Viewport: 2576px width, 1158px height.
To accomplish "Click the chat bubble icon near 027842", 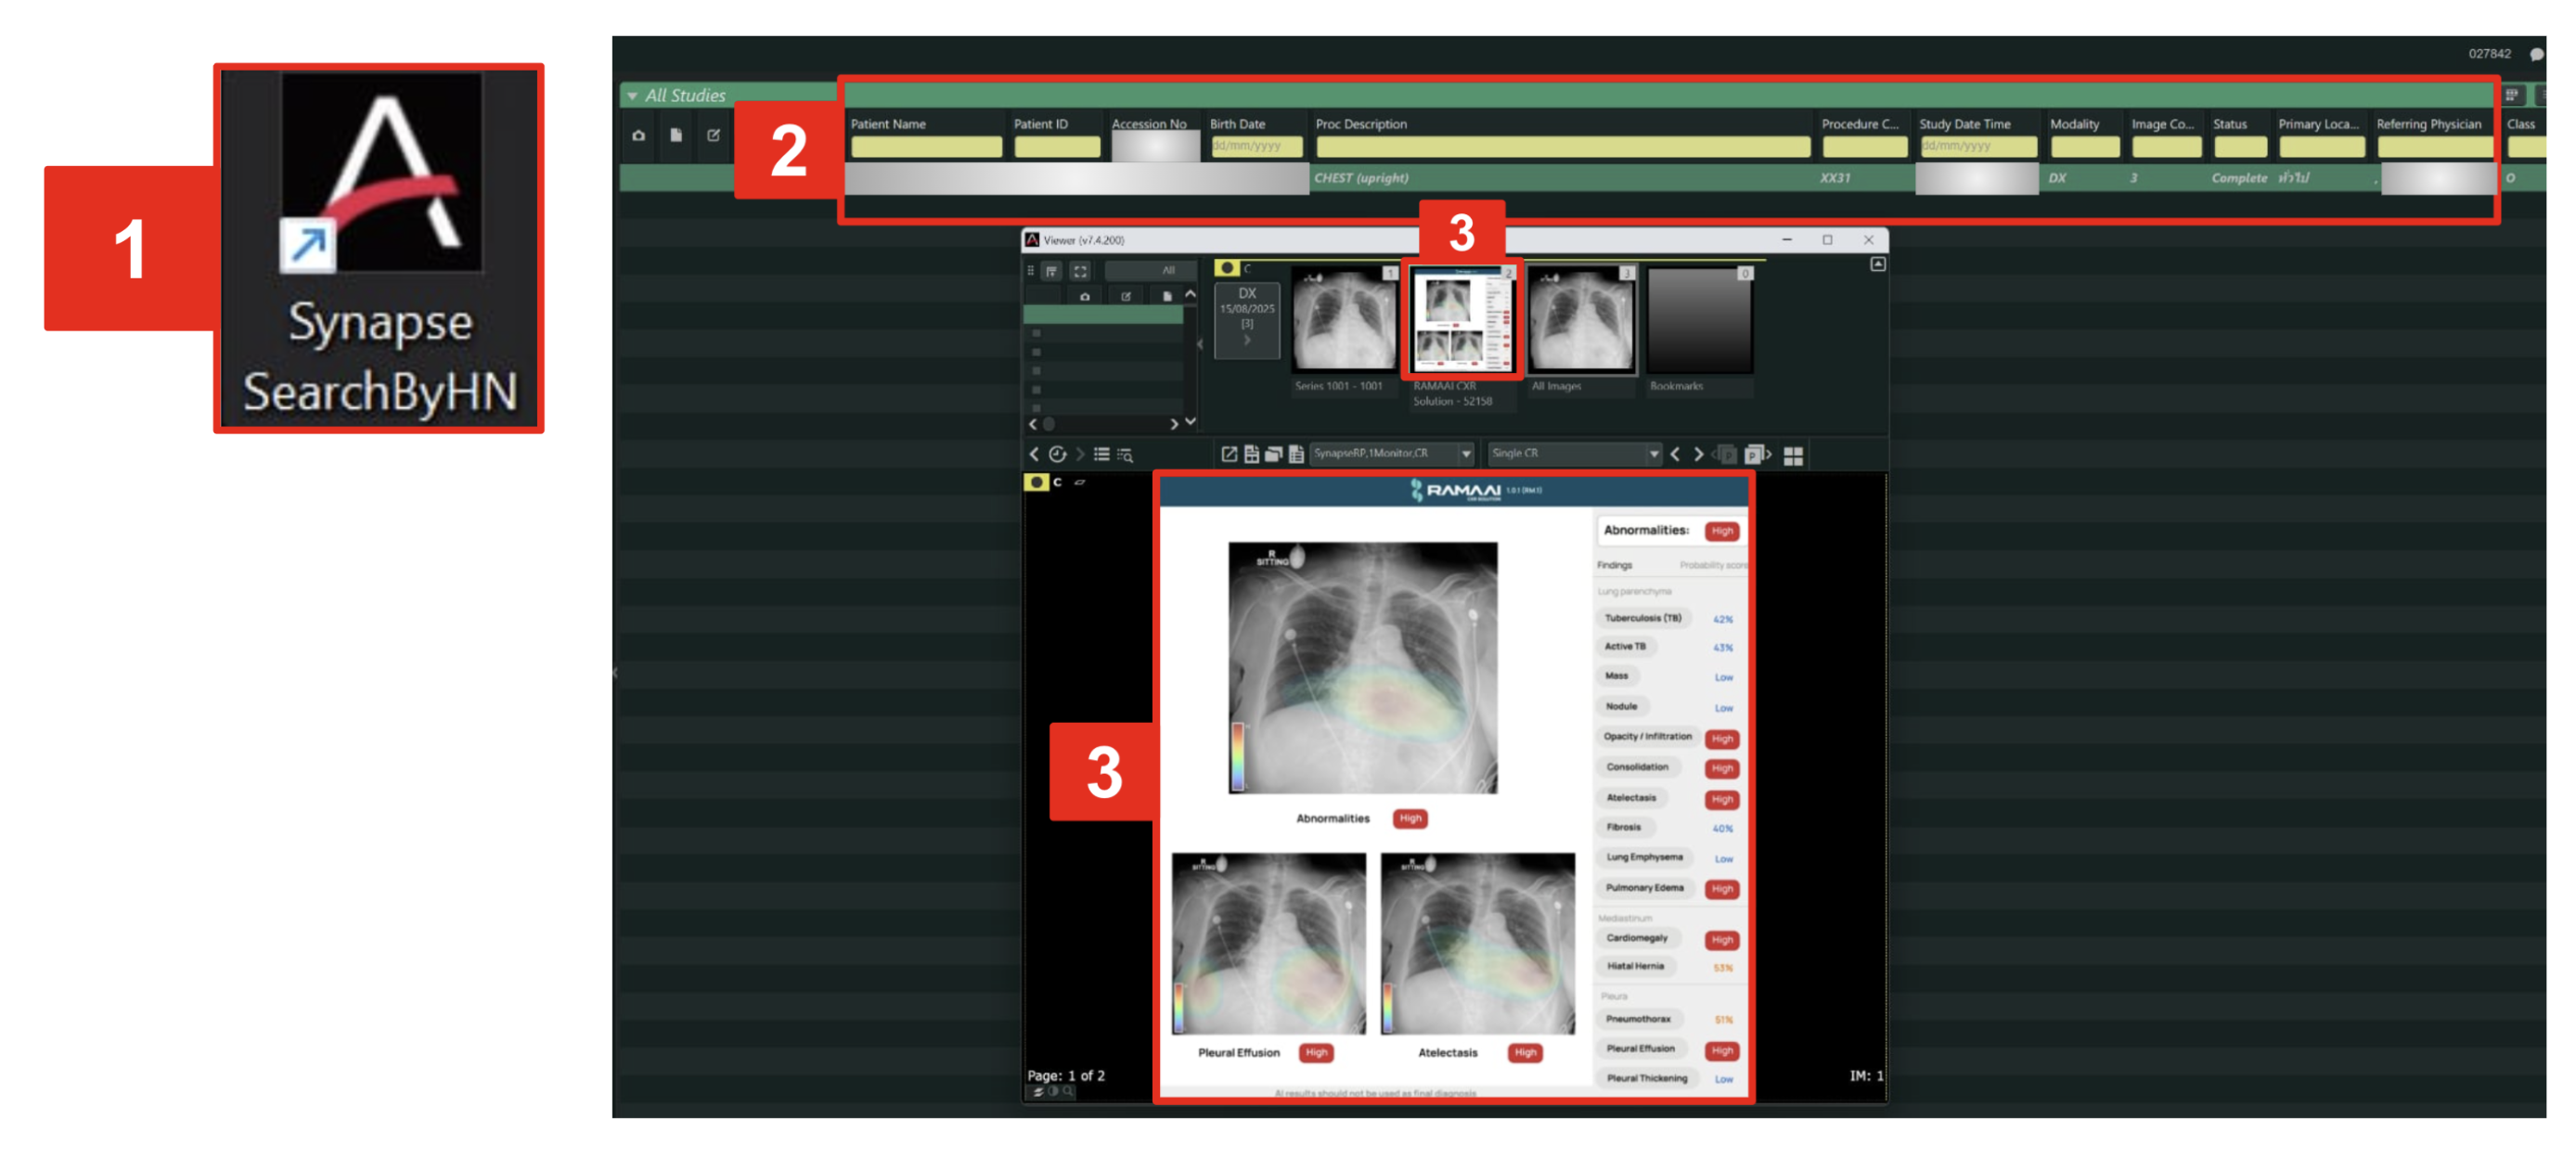I will pyautogui.click(x=2536, y=54).
